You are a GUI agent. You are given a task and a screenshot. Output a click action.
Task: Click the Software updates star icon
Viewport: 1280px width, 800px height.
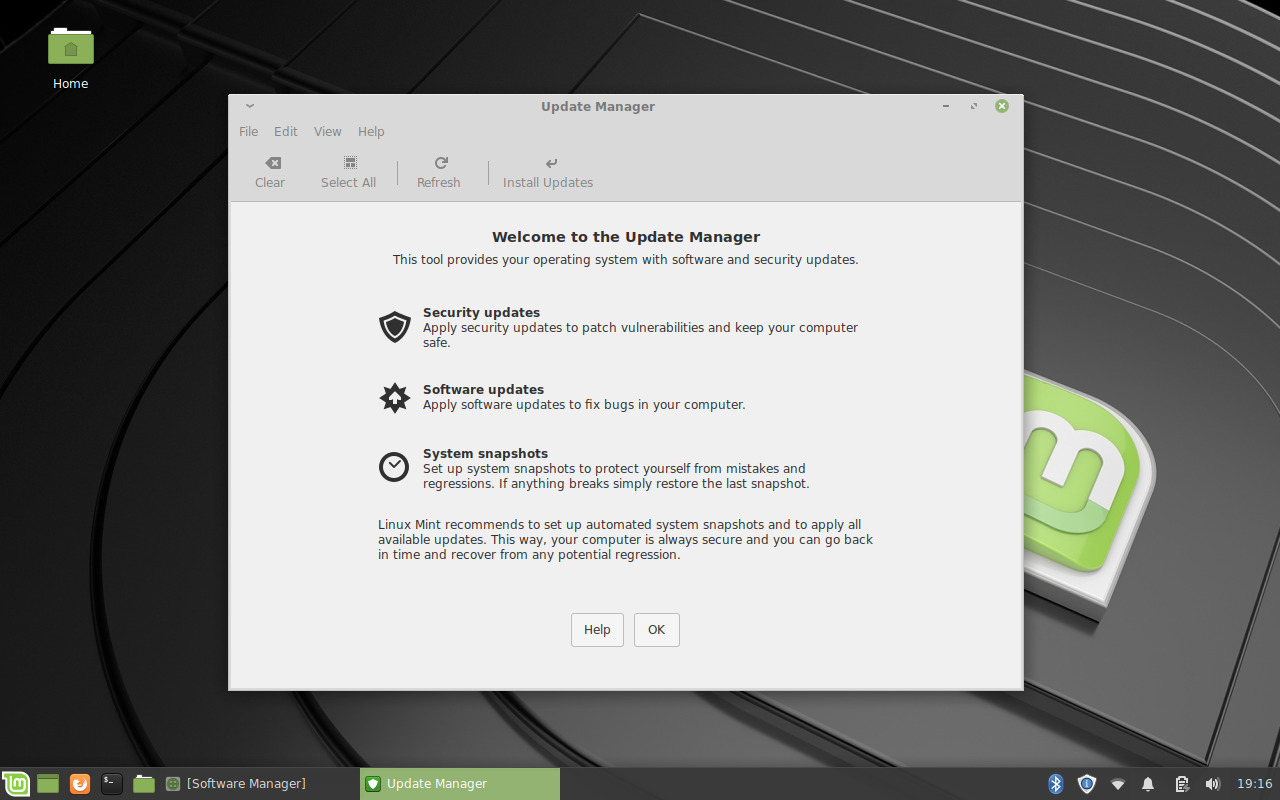click(394, 397)
